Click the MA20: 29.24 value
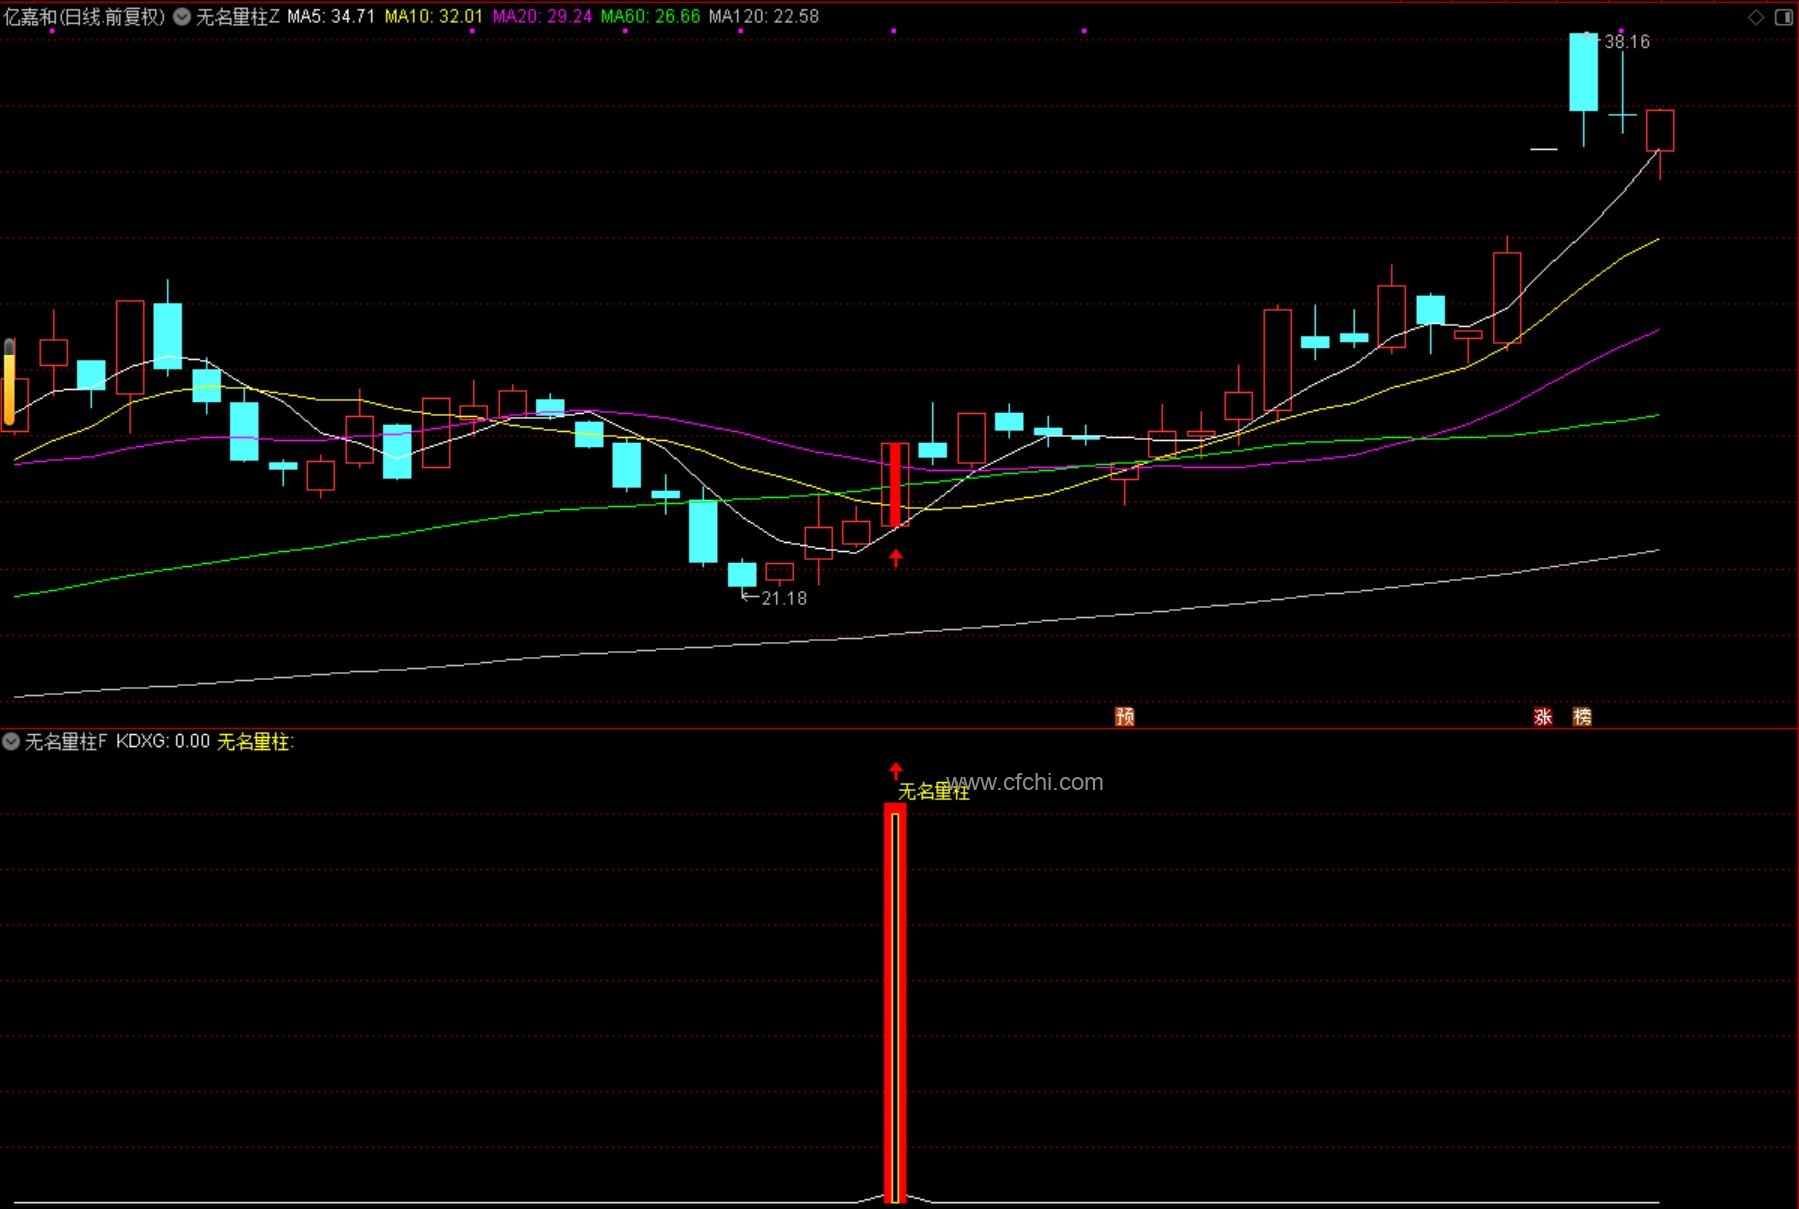1799x1209 pixels. [x=542, y=16]
